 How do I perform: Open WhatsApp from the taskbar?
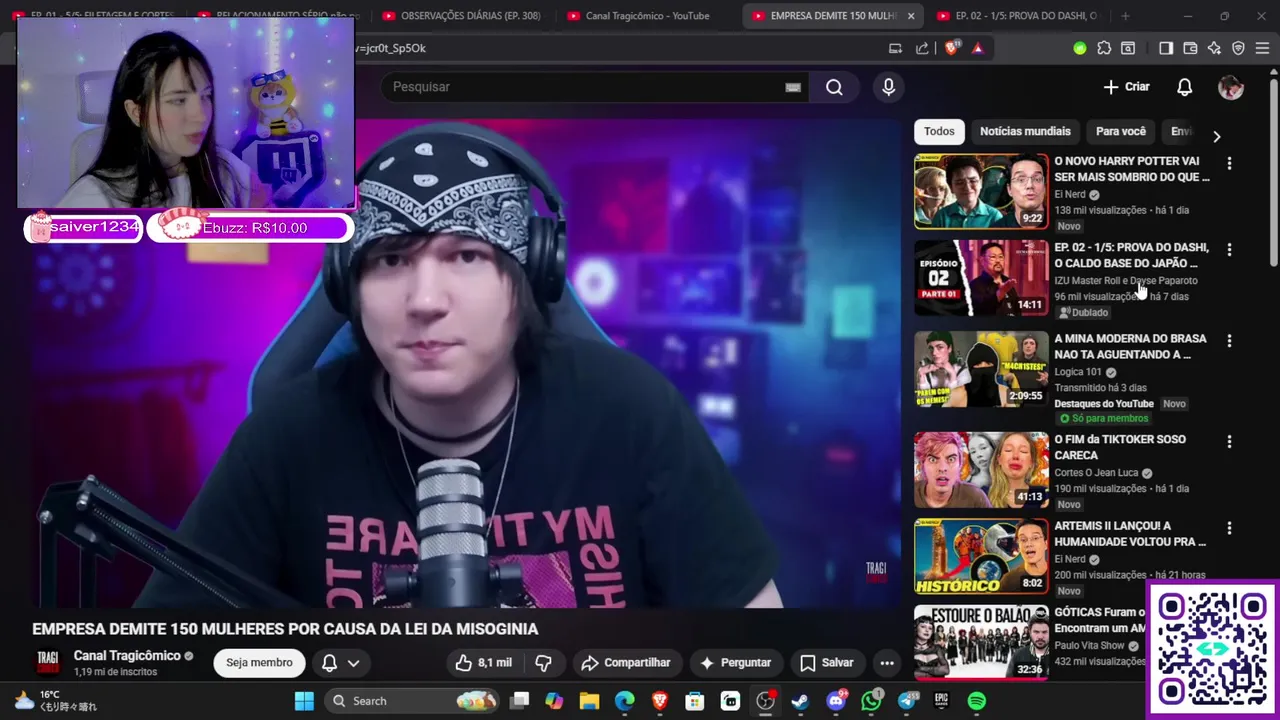(x=872, y=701)
